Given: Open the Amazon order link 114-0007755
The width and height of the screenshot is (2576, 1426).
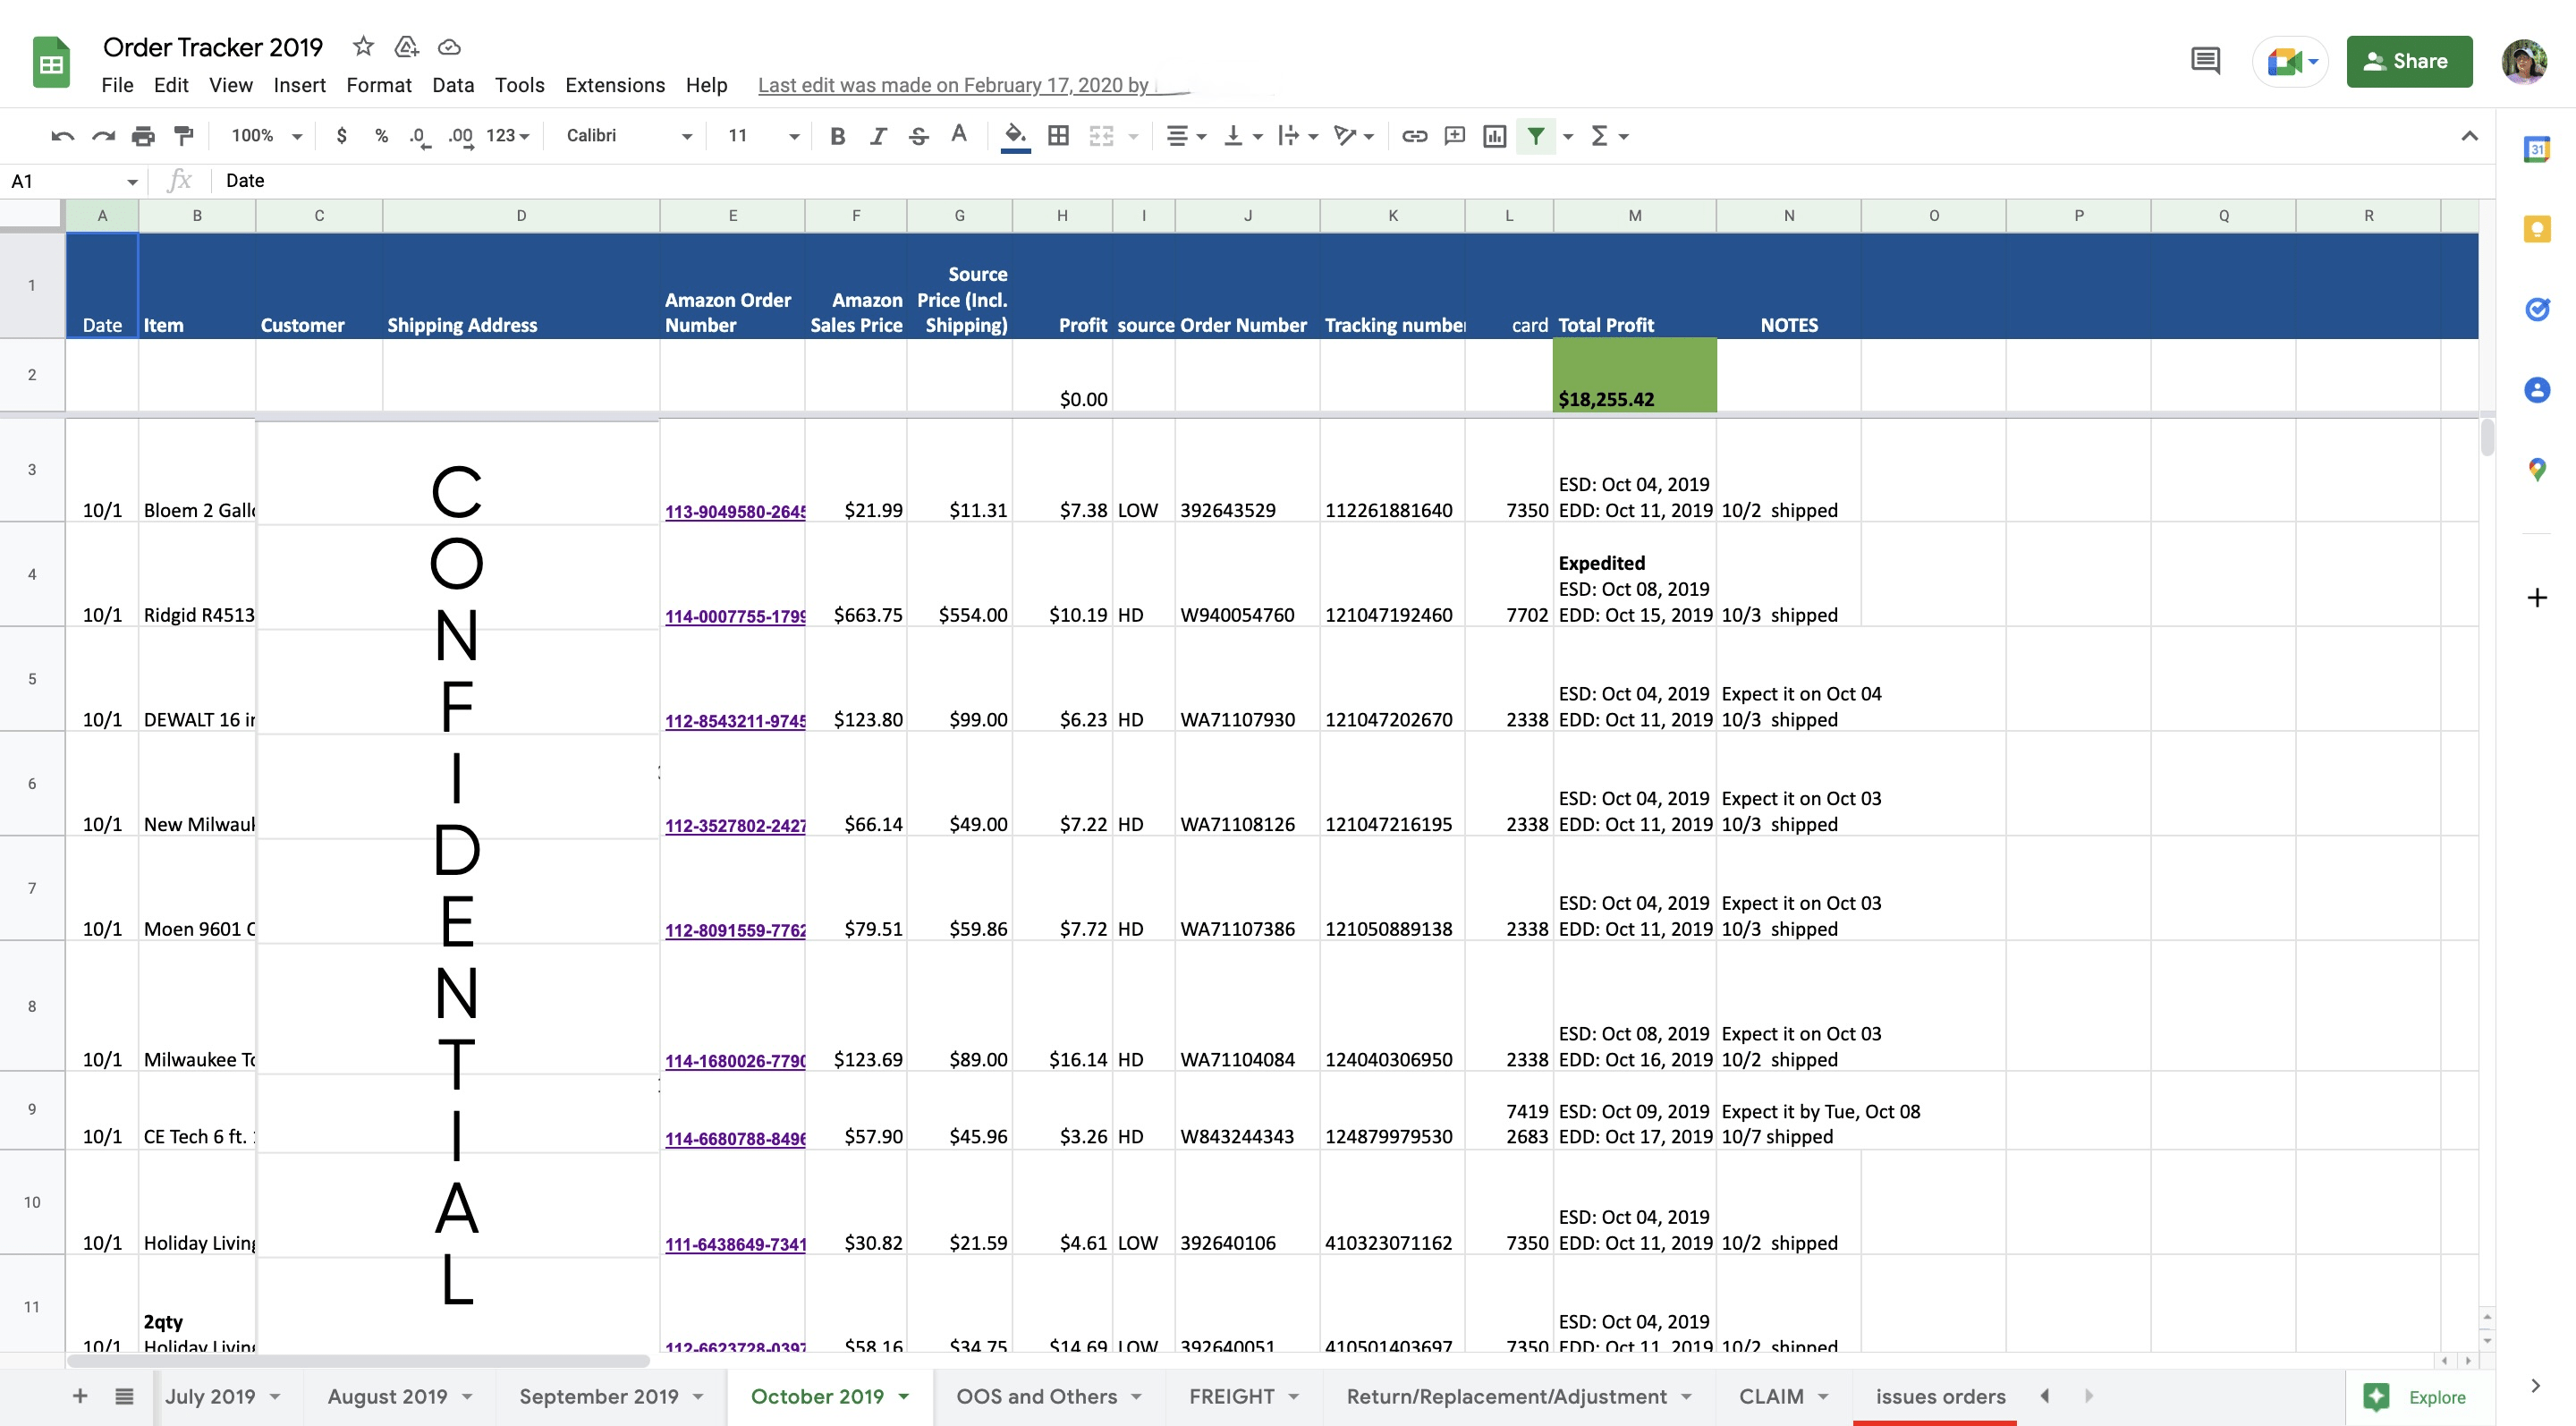Looking at the screenshot, I should tap(734, 616).
